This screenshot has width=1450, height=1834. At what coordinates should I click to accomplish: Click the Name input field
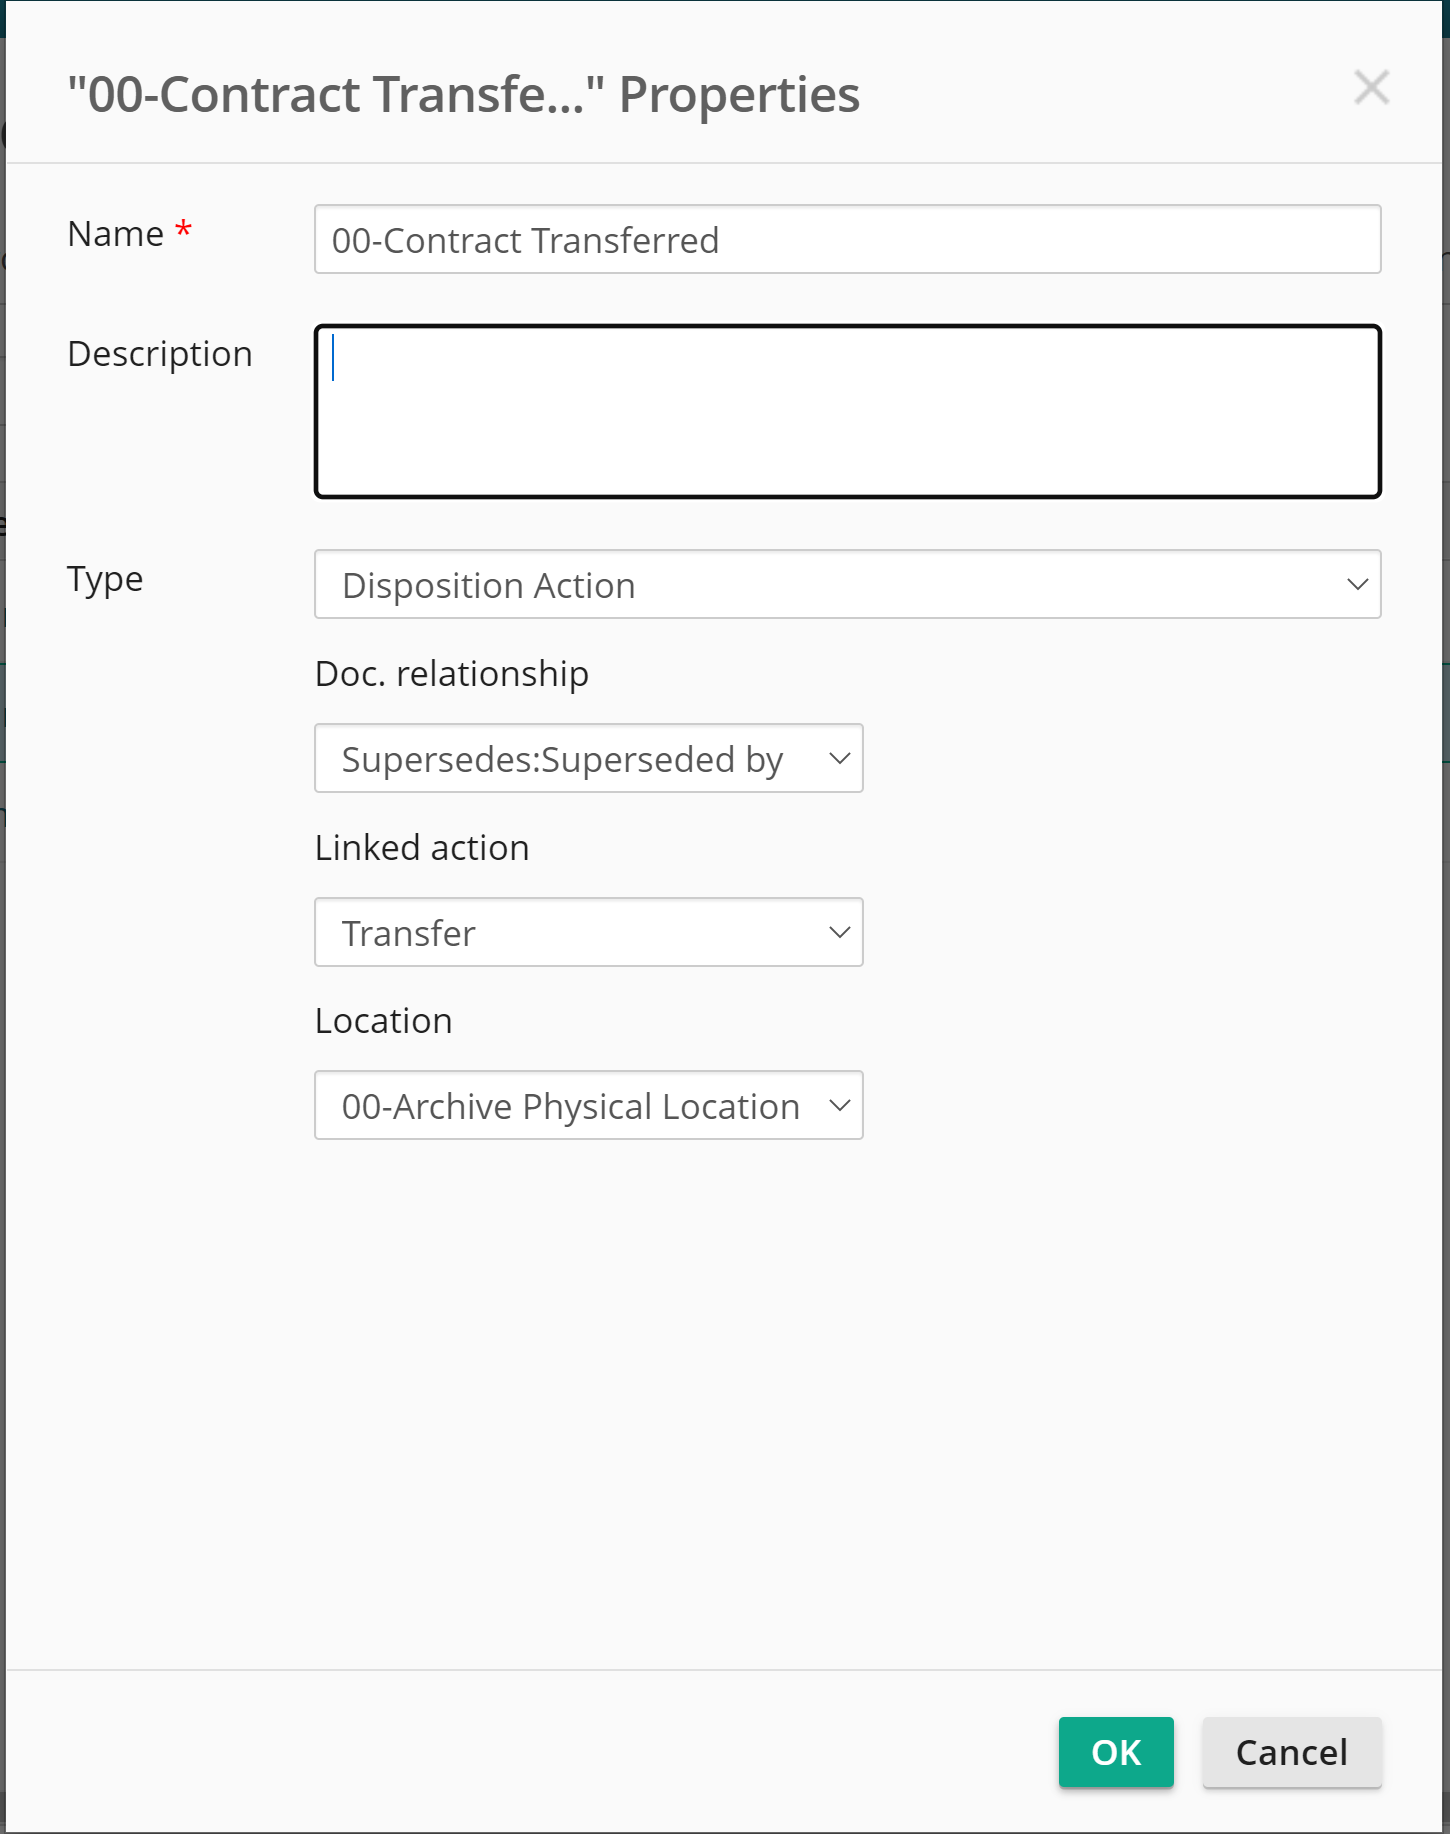point(847,240)
